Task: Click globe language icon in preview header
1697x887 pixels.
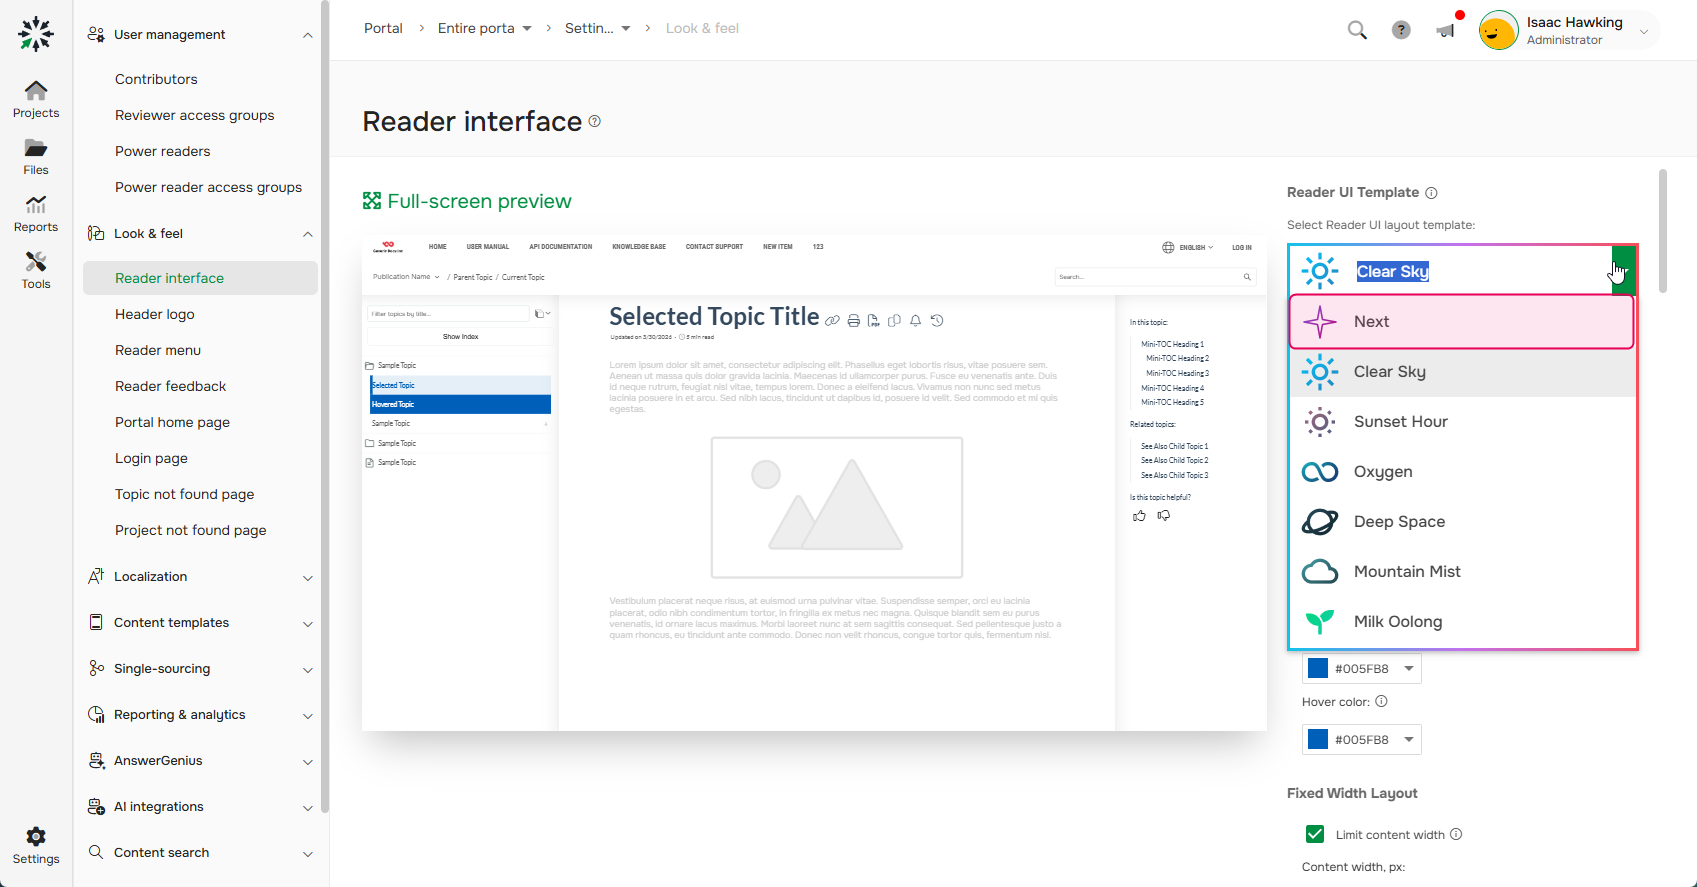Action: click(x=1168, y=247)
